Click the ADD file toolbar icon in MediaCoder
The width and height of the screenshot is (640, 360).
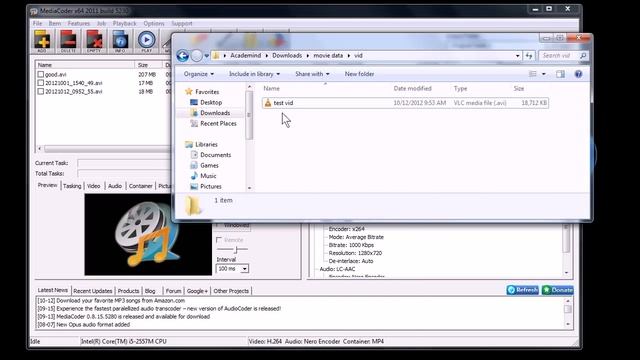click(42, 41)
